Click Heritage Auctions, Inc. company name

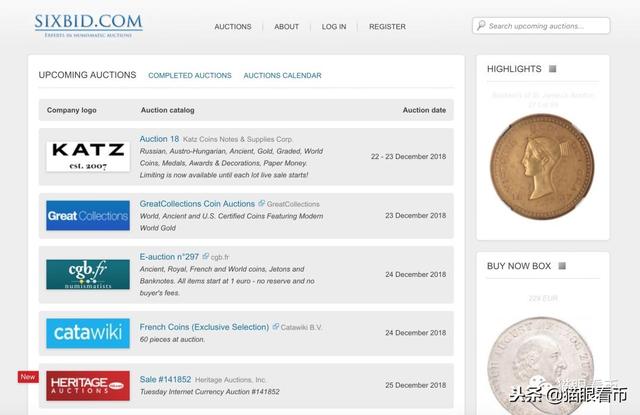[231, 380]
